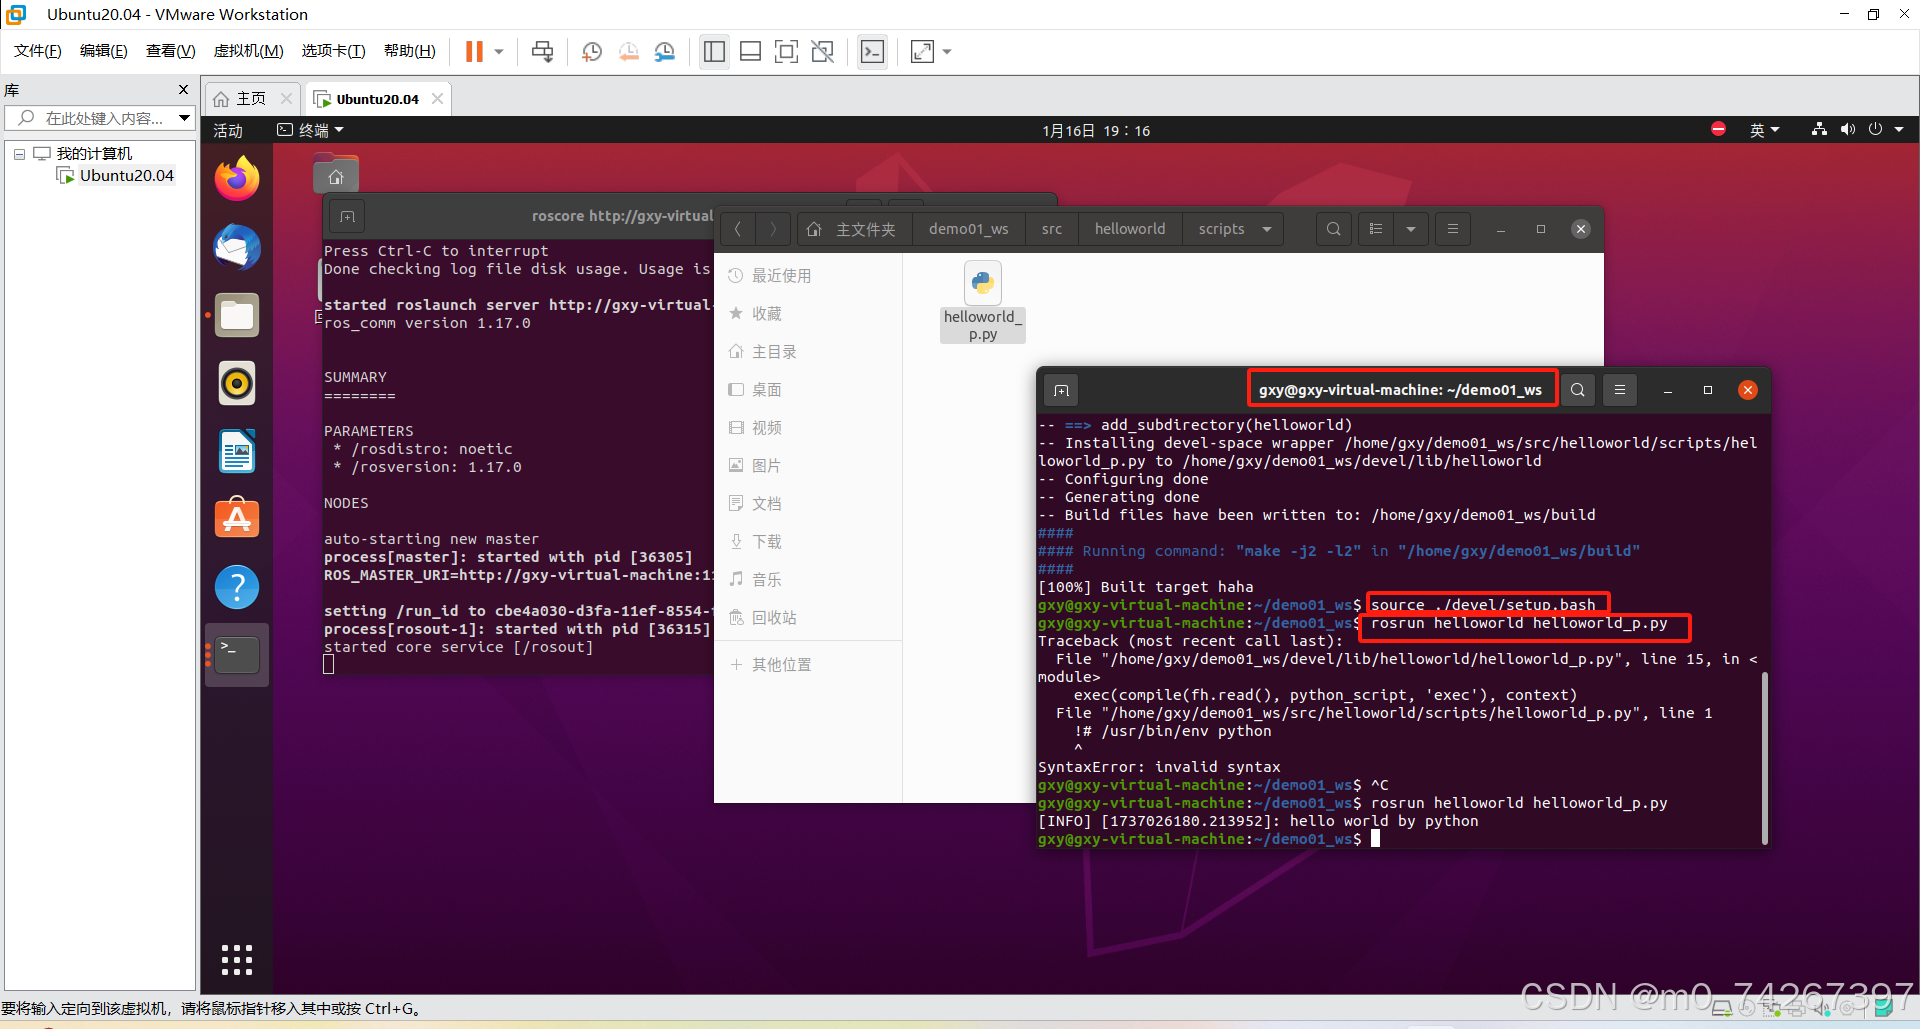This screenshot has height=1029, width=1920.
Task: Enter VMware full screen mode
Action: (786, 51)
